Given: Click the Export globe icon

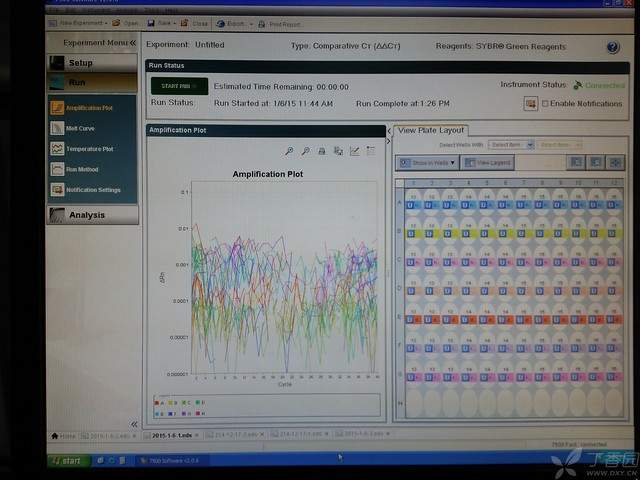Looking at the screenshot, I should [x=221, y=24].
